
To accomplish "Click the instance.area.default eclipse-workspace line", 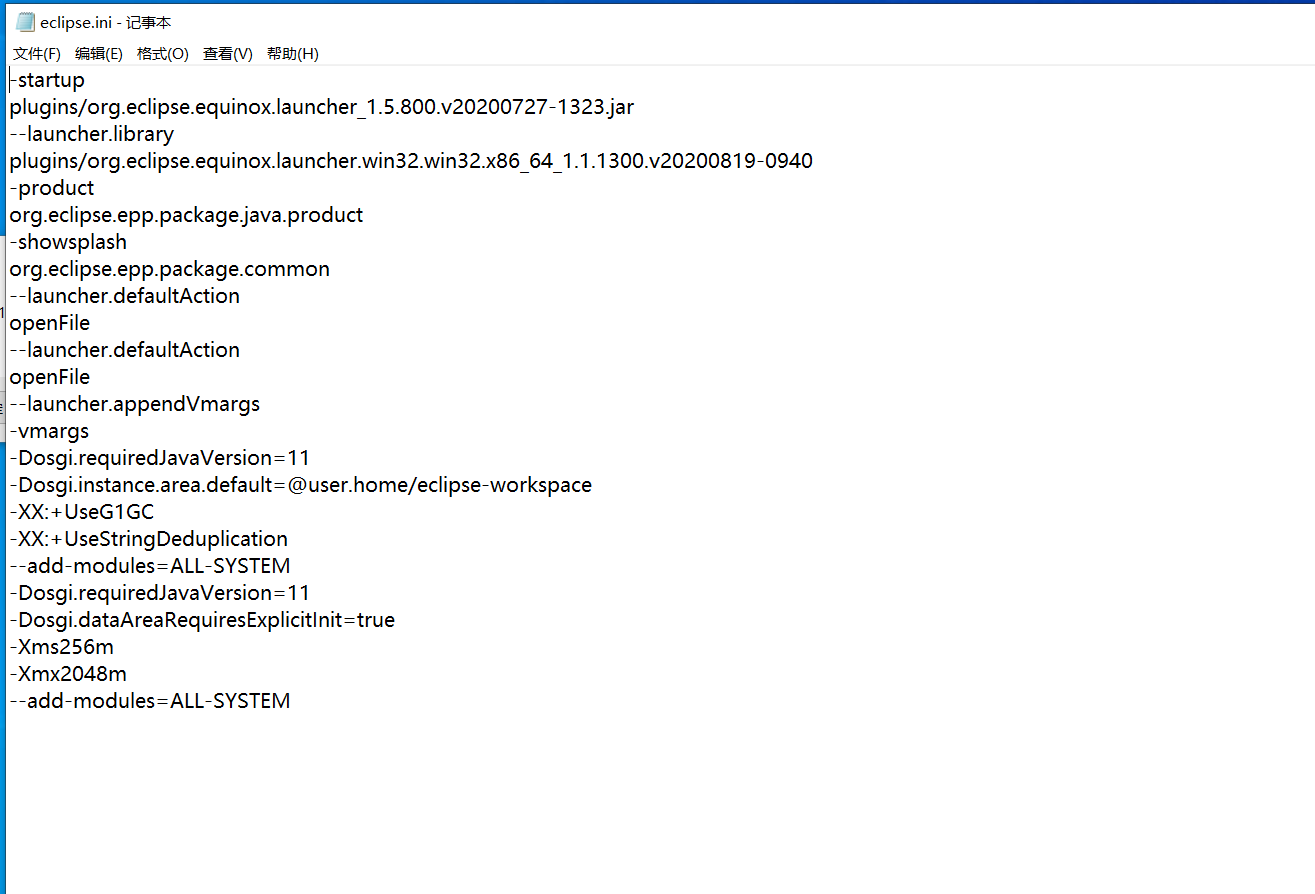I will 301,485.
